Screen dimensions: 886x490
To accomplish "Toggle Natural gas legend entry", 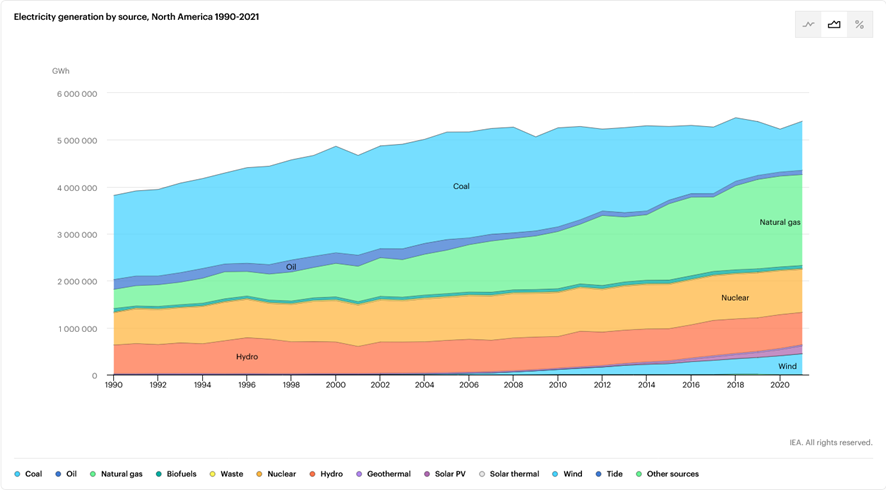I will tap(116, 474).
